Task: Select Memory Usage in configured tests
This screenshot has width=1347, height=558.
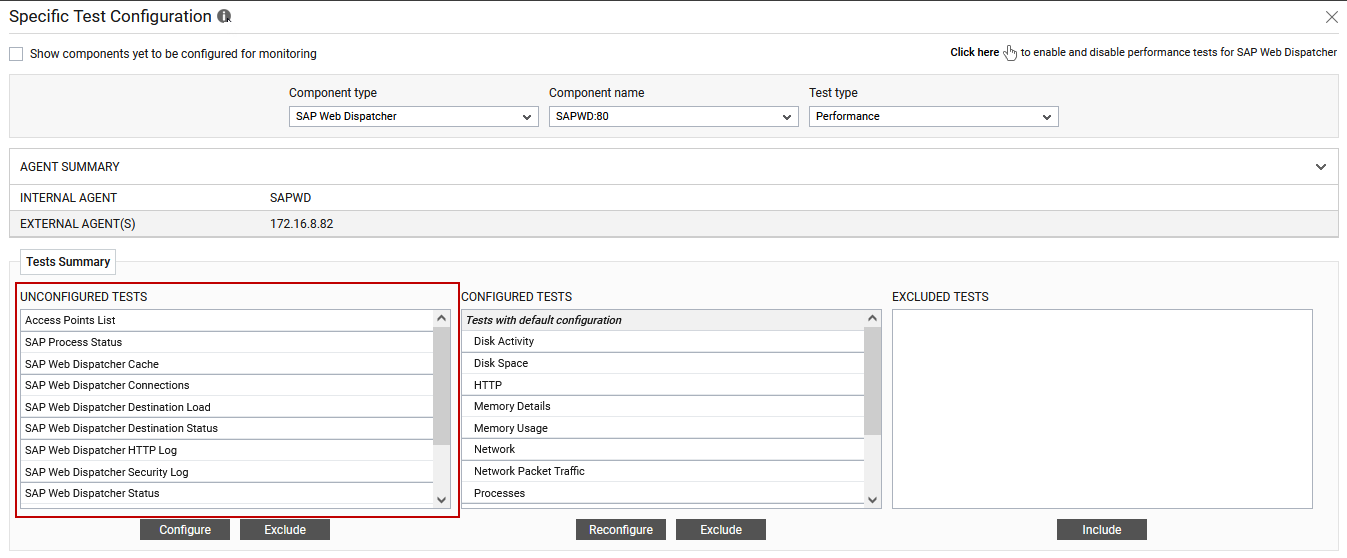Action: (663, 428)
